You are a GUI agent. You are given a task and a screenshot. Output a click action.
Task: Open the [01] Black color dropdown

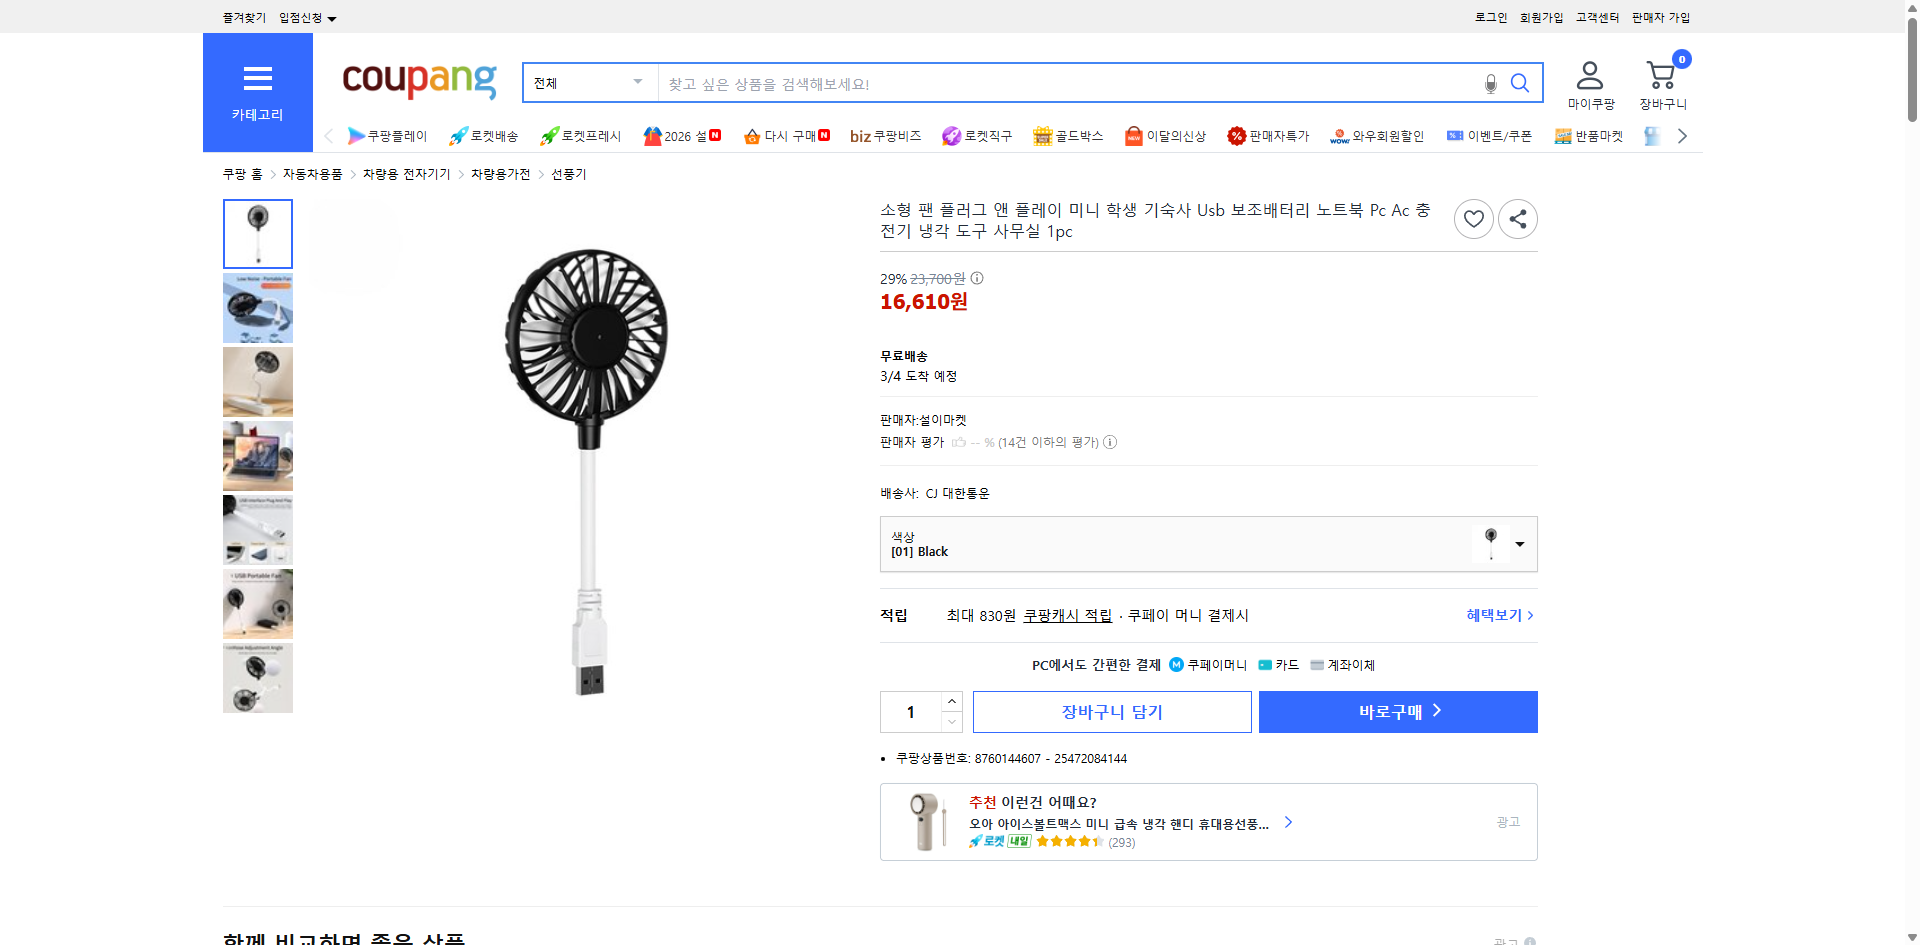(1520, 544)
